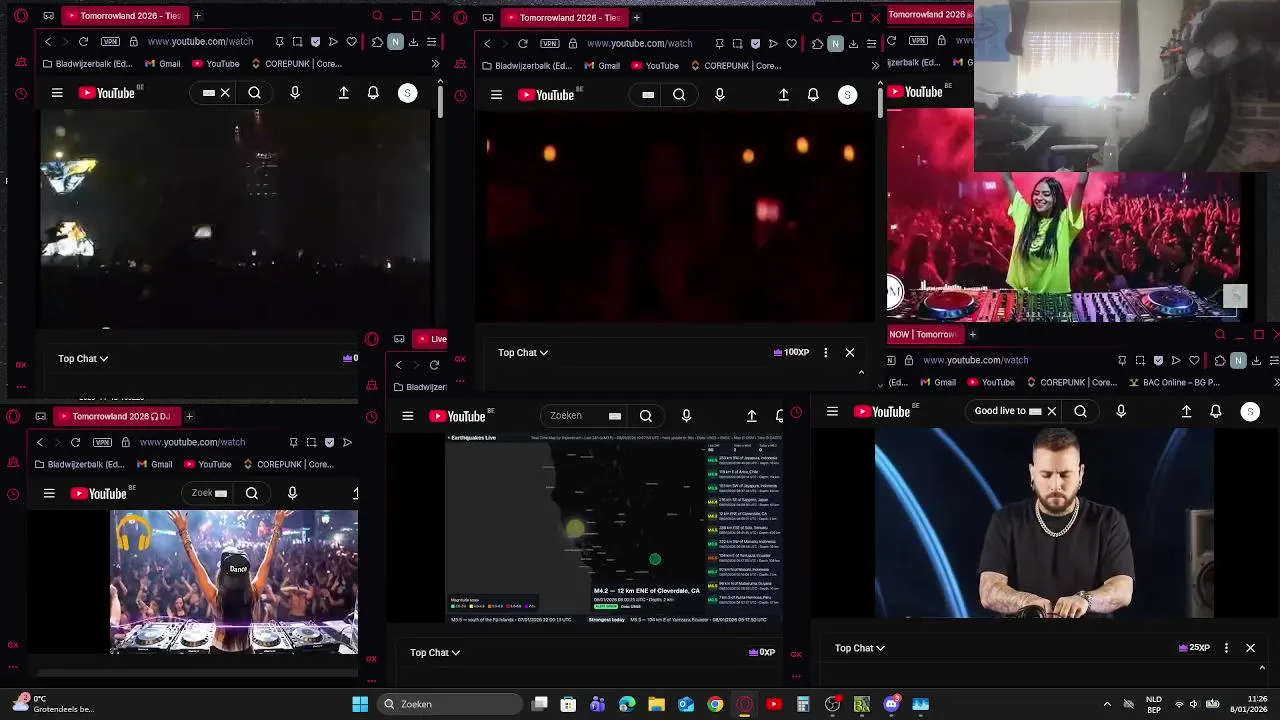Open Bladwijzerbalk bookmarks folder in dark-stage window
1280x720 pixels.
pos(89,64)
